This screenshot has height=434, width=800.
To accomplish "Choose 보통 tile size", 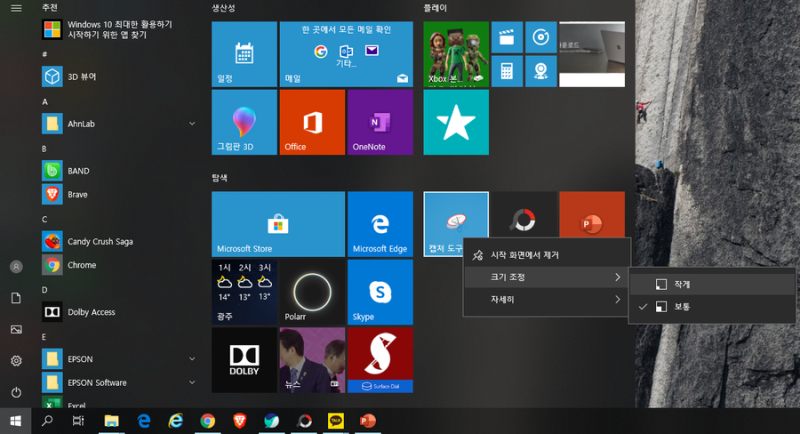I will point(712,307).
